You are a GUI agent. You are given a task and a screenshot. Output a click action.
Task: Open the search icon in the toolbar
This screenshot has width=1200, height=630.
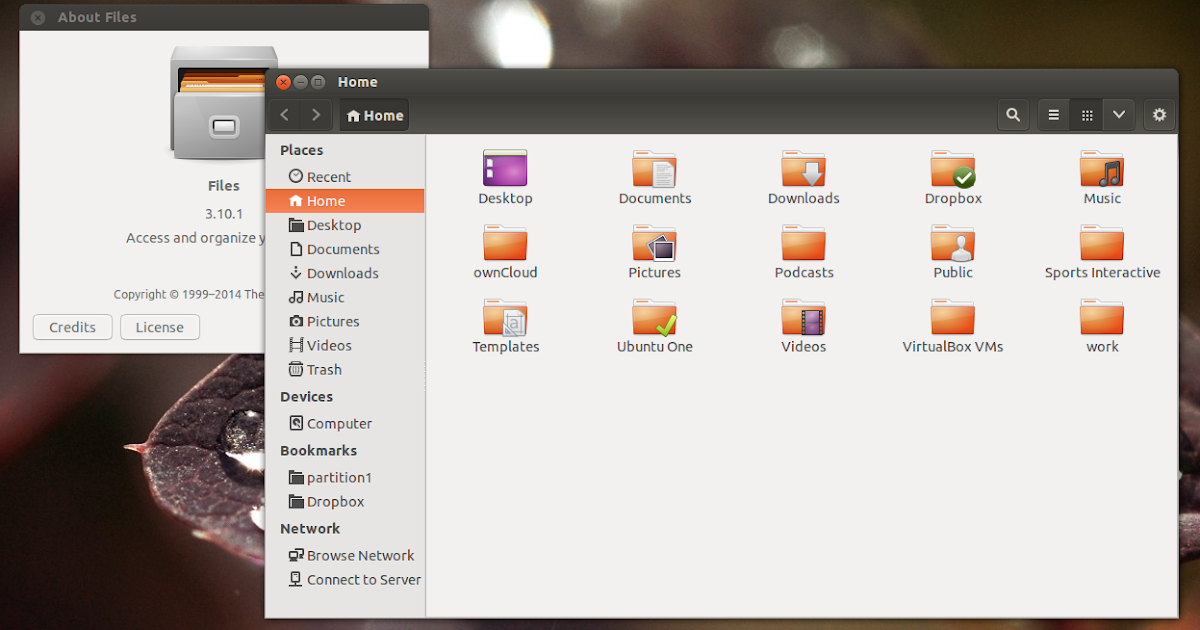pos(1013,114)
